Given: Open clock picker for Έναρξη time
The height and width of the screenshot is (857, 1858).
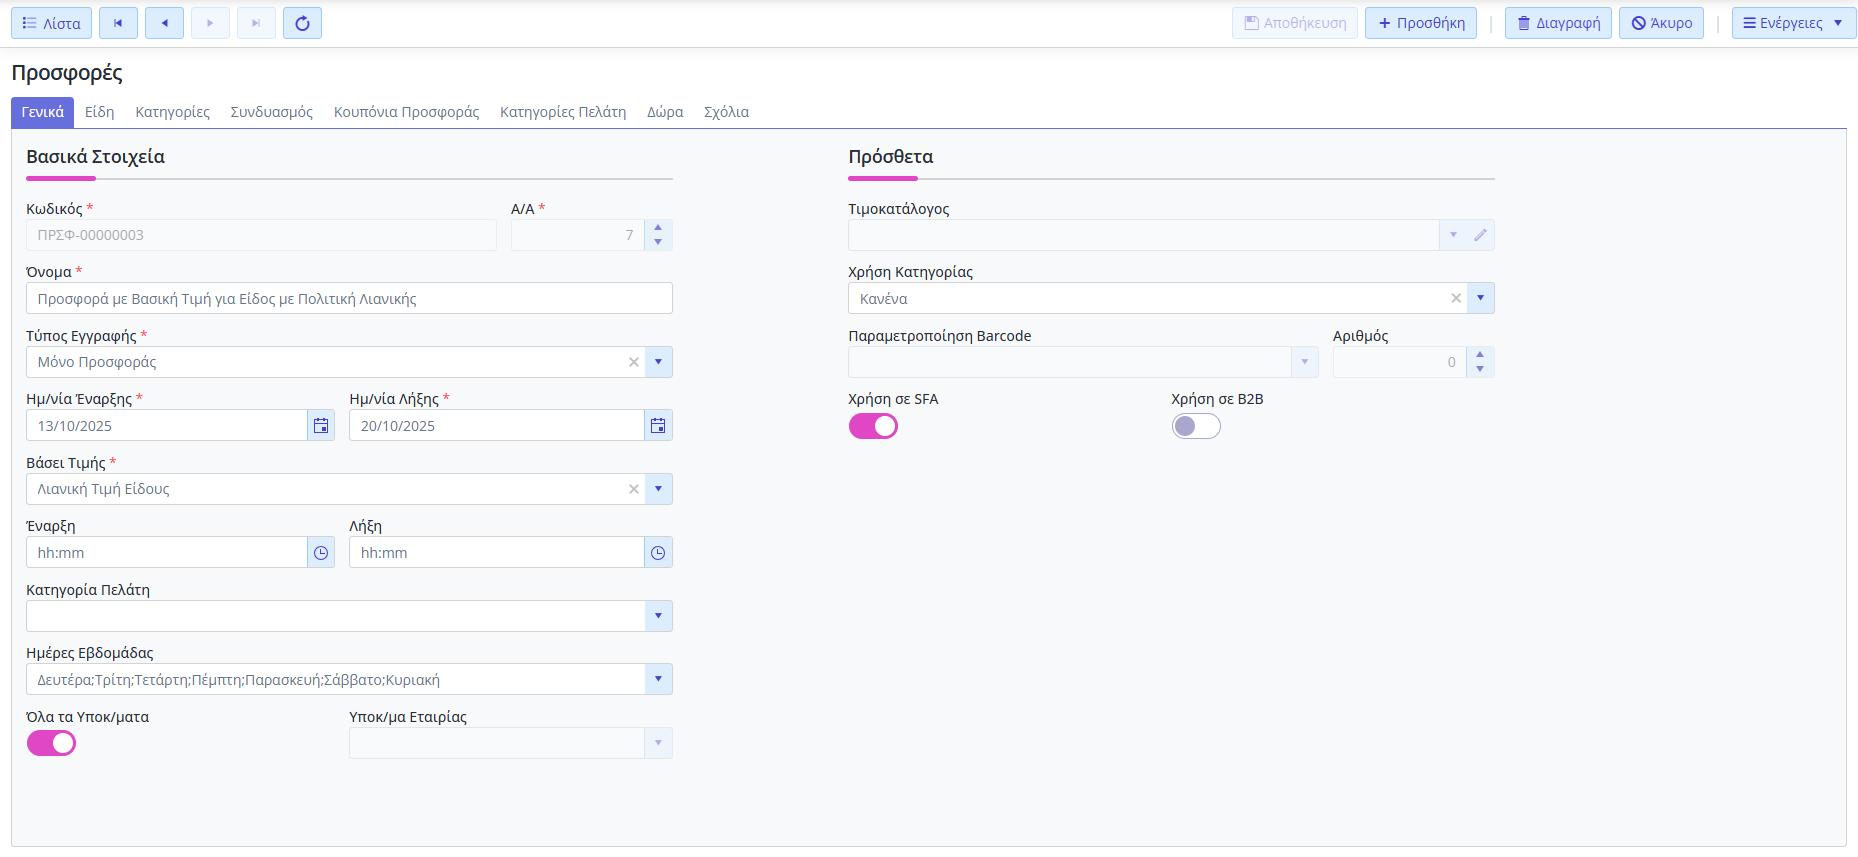Looking at the screenshot, I should coord(321,553).
